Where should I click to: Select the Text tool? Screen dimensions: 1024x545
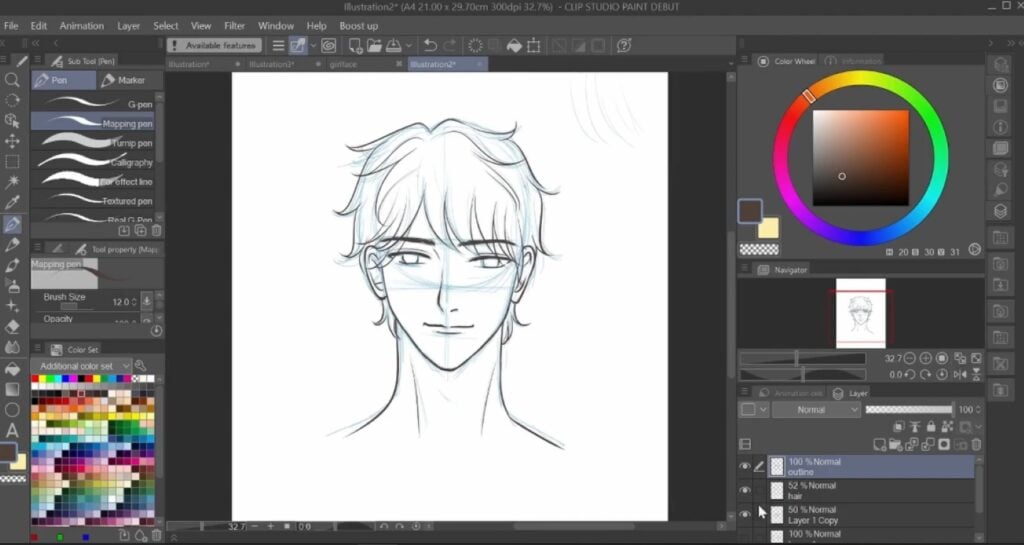click(12, 430)
